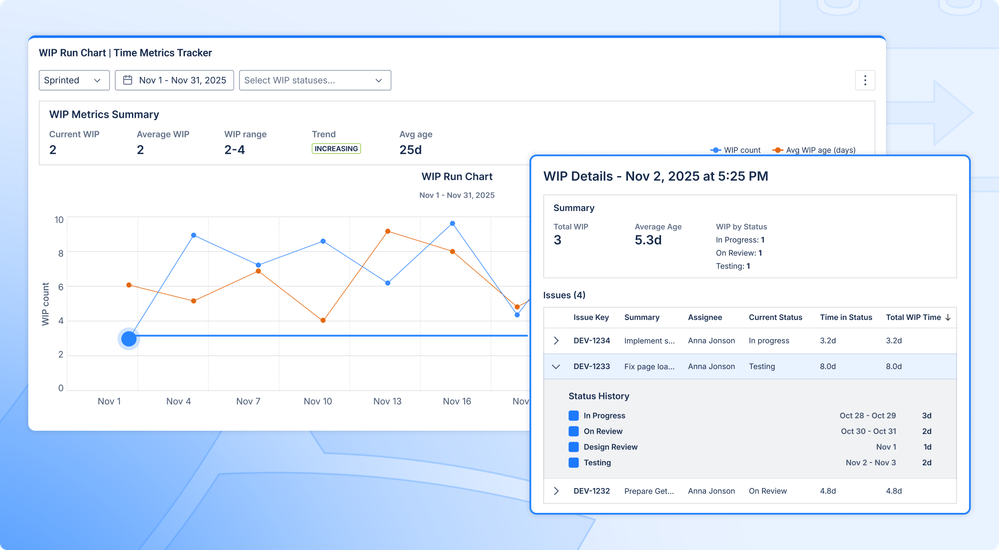Click the calendar icon in date range
Viewport: 999px width, 550px height.
[x=127, y=80]
